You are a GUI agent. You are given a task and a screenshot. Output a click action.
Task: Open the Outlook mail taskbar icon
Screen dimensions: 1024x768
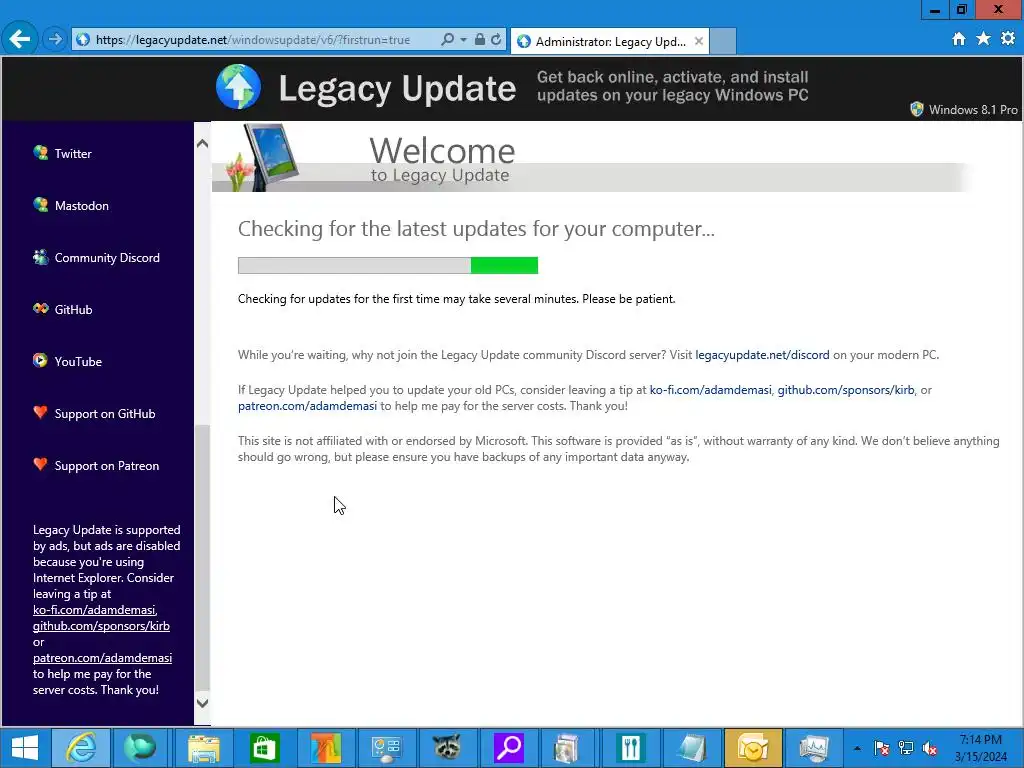[x=753, y=748]
